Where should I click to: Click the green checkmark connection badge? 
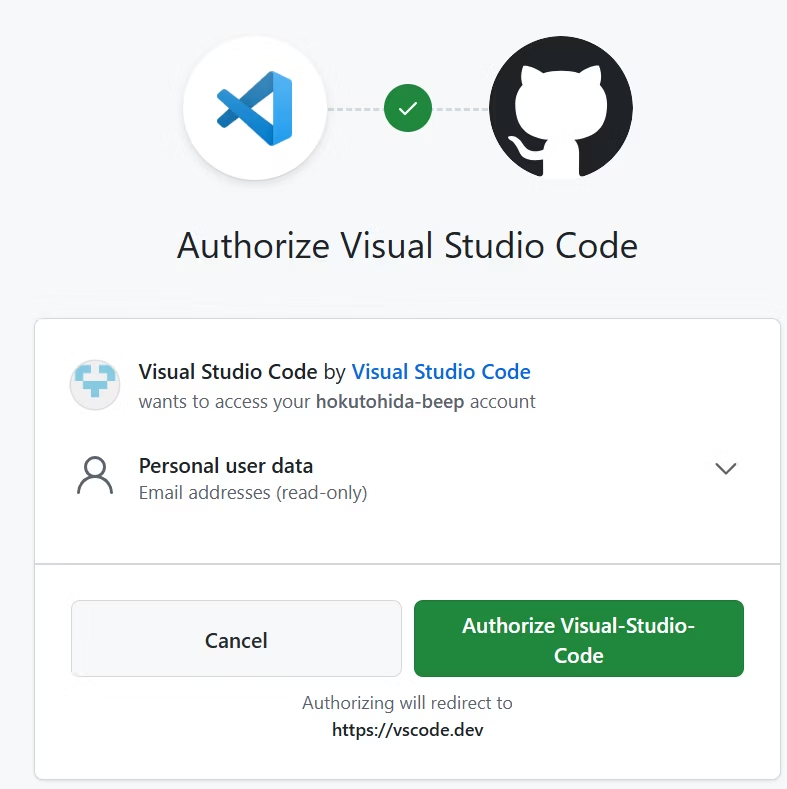[x=408, y=108]
